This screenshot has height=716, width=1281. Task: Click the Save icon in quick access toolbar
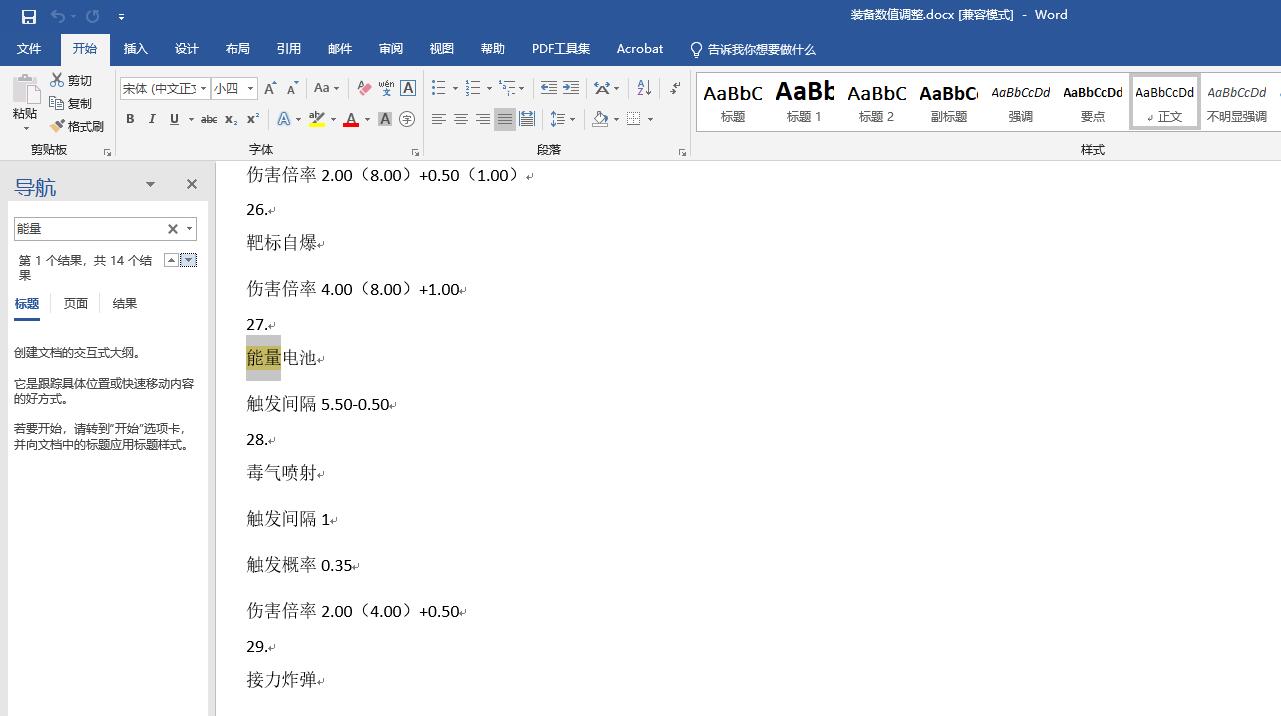28,16
